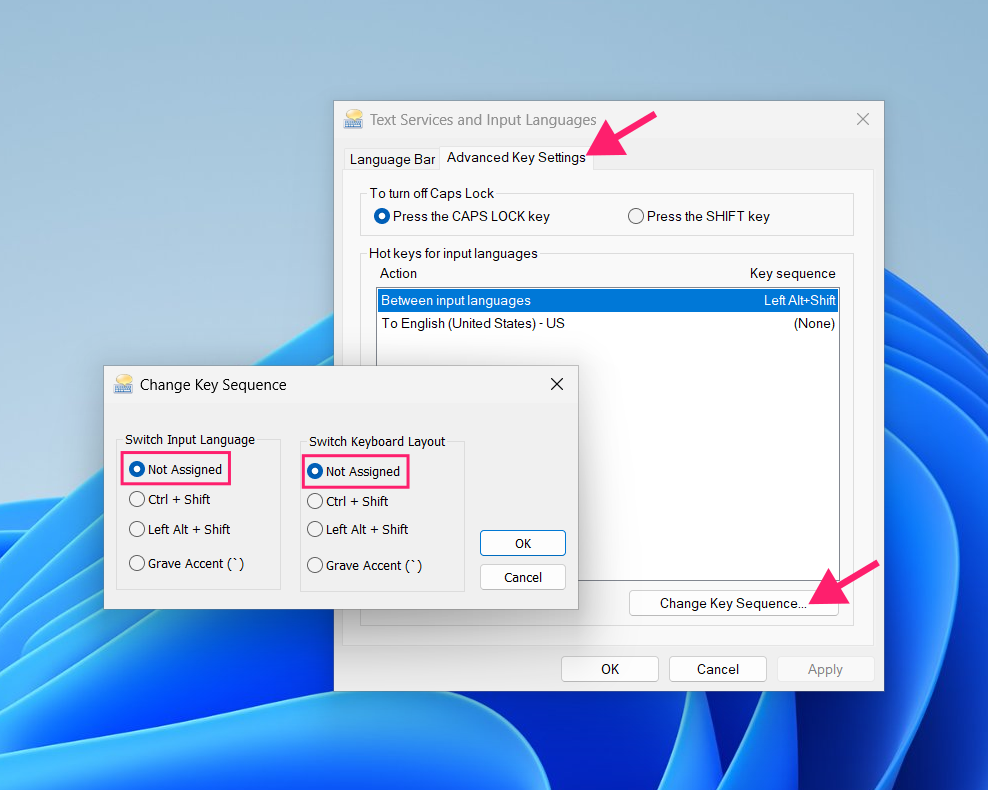The image size is (988, 790).
Task: Click the Key sequence column header
Action: pos(793,273)
